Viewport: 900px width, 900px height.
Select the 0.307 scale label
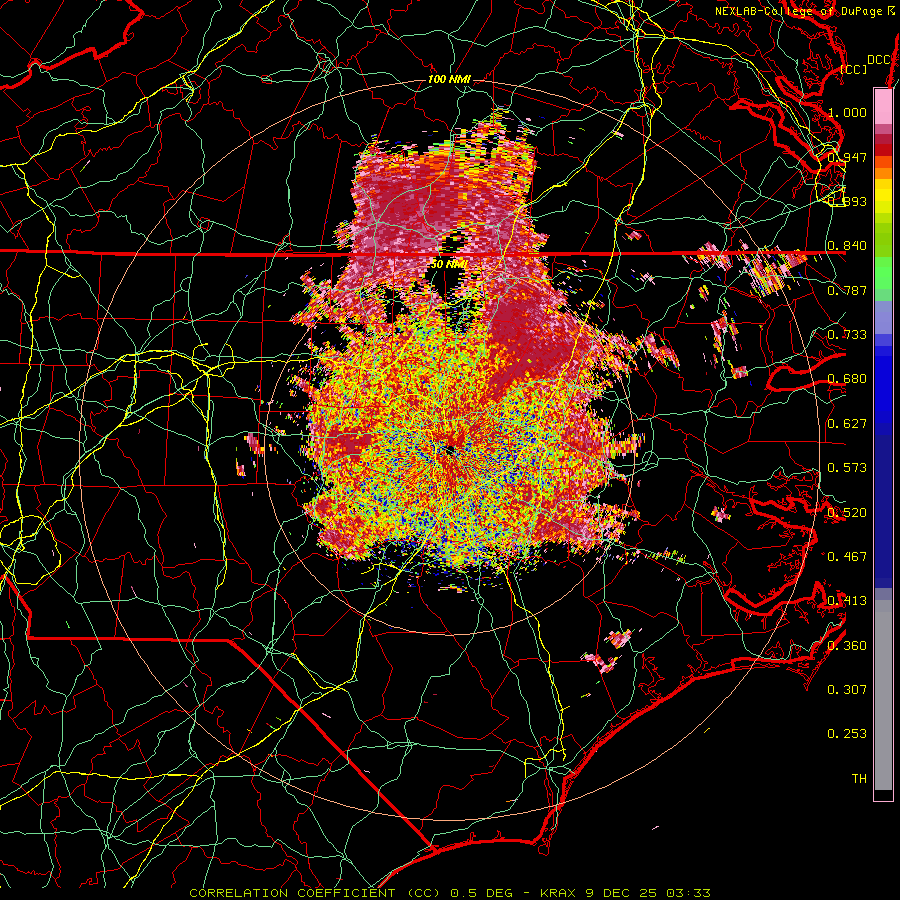847,690
